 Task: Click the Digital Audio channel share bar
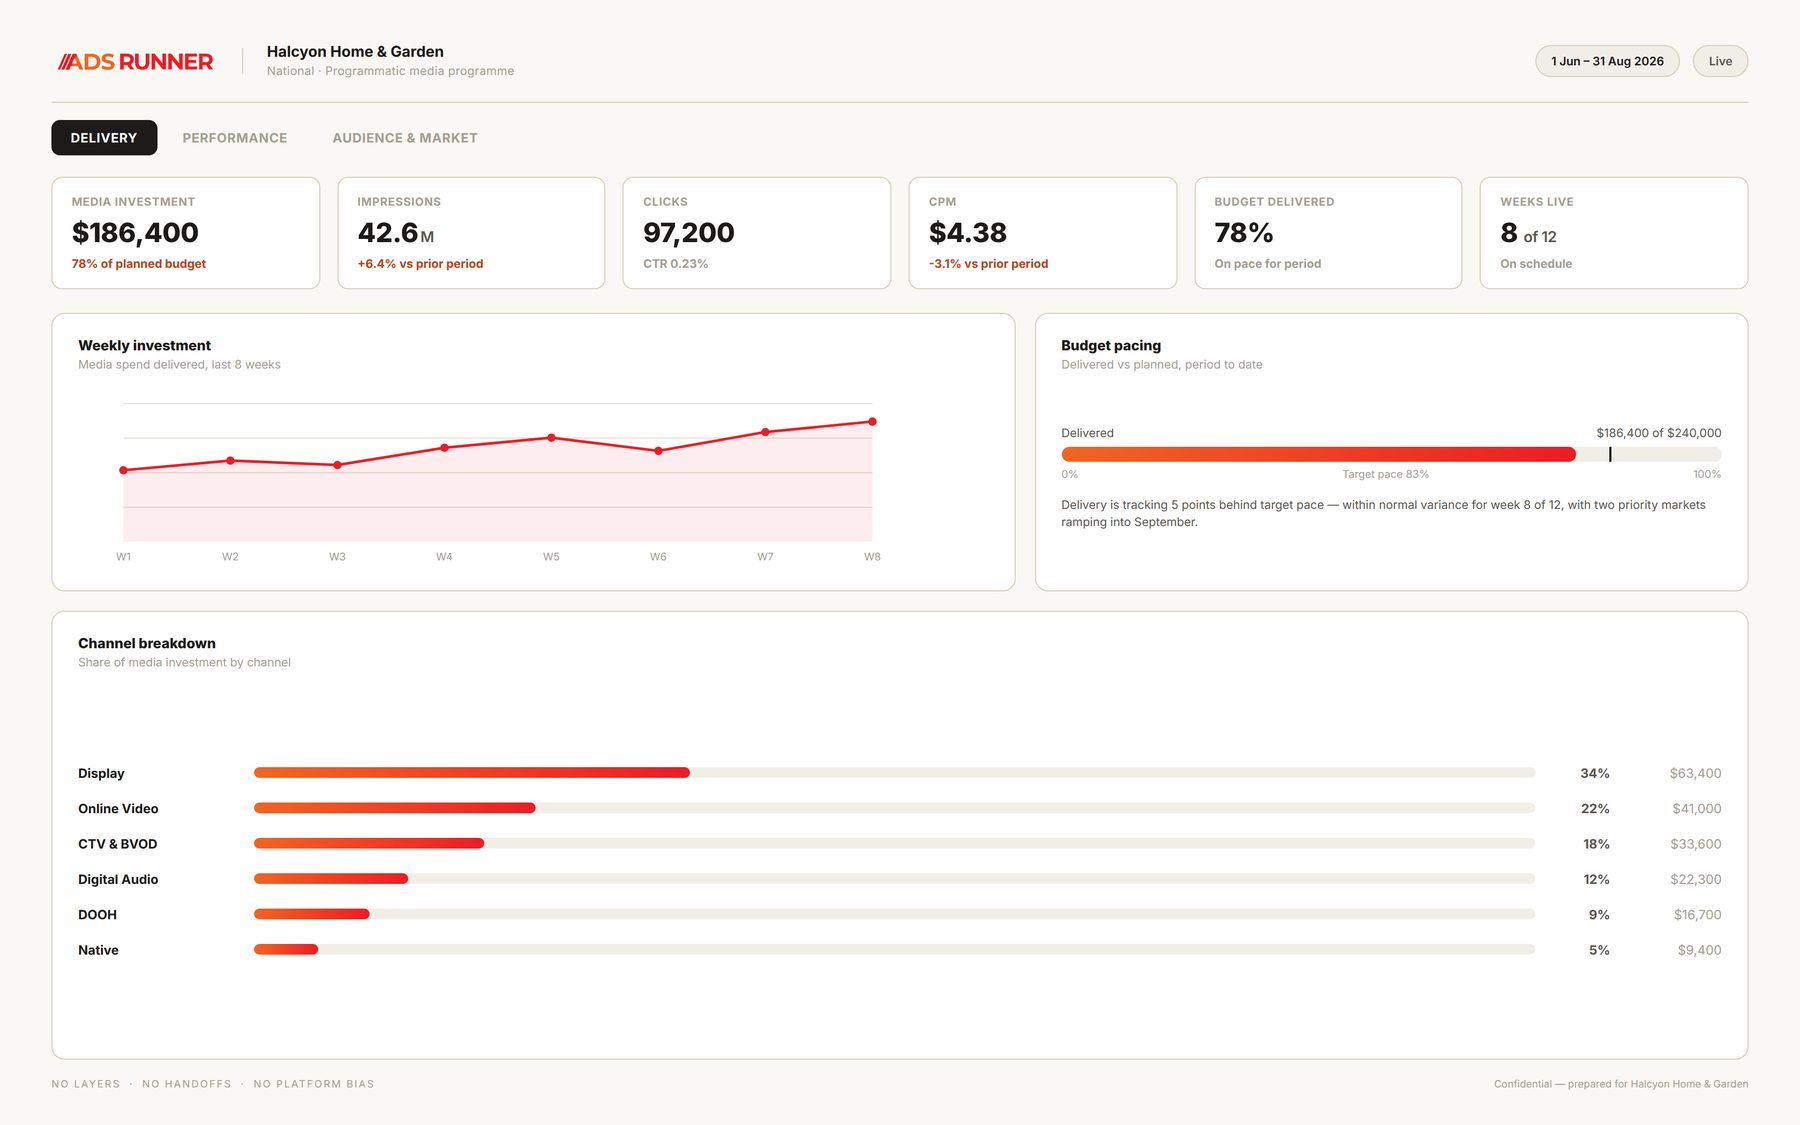(x=894, y=879)
